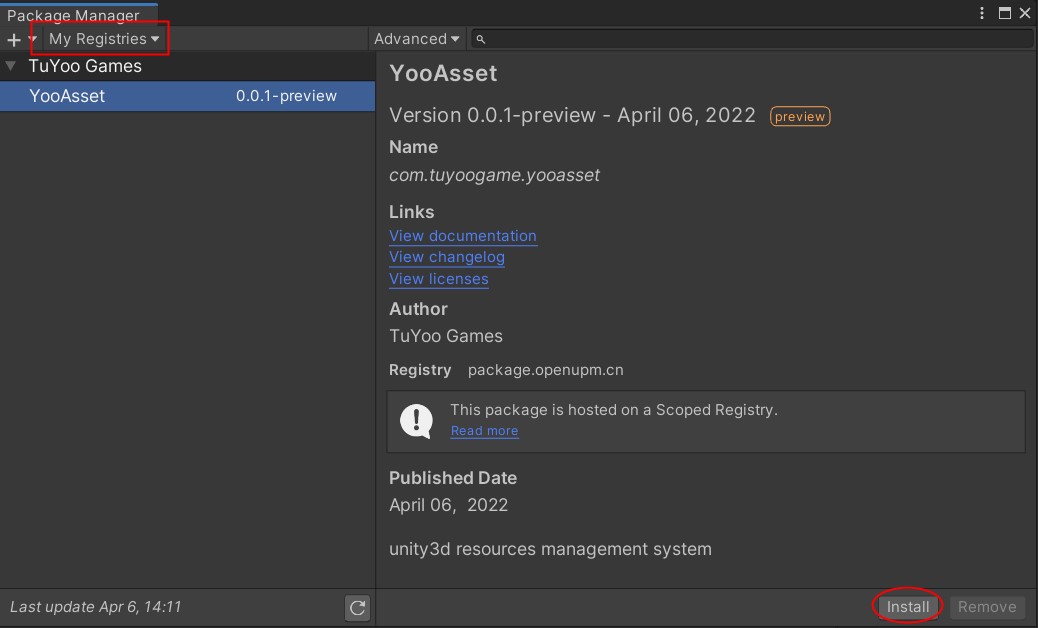This screenshot has width=1038, height=628.
Task: Open the View changelog link
Action: [447, 257]
